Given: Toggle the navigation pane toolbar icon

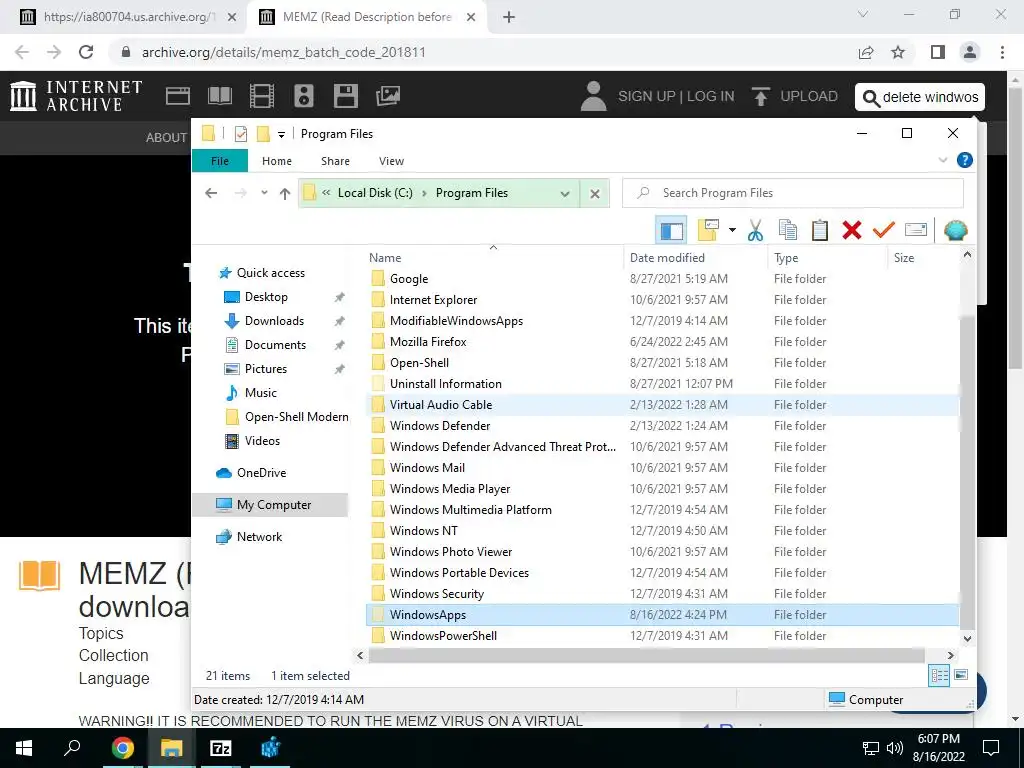Looking at the screenshot, I should [x=671, y=231].
